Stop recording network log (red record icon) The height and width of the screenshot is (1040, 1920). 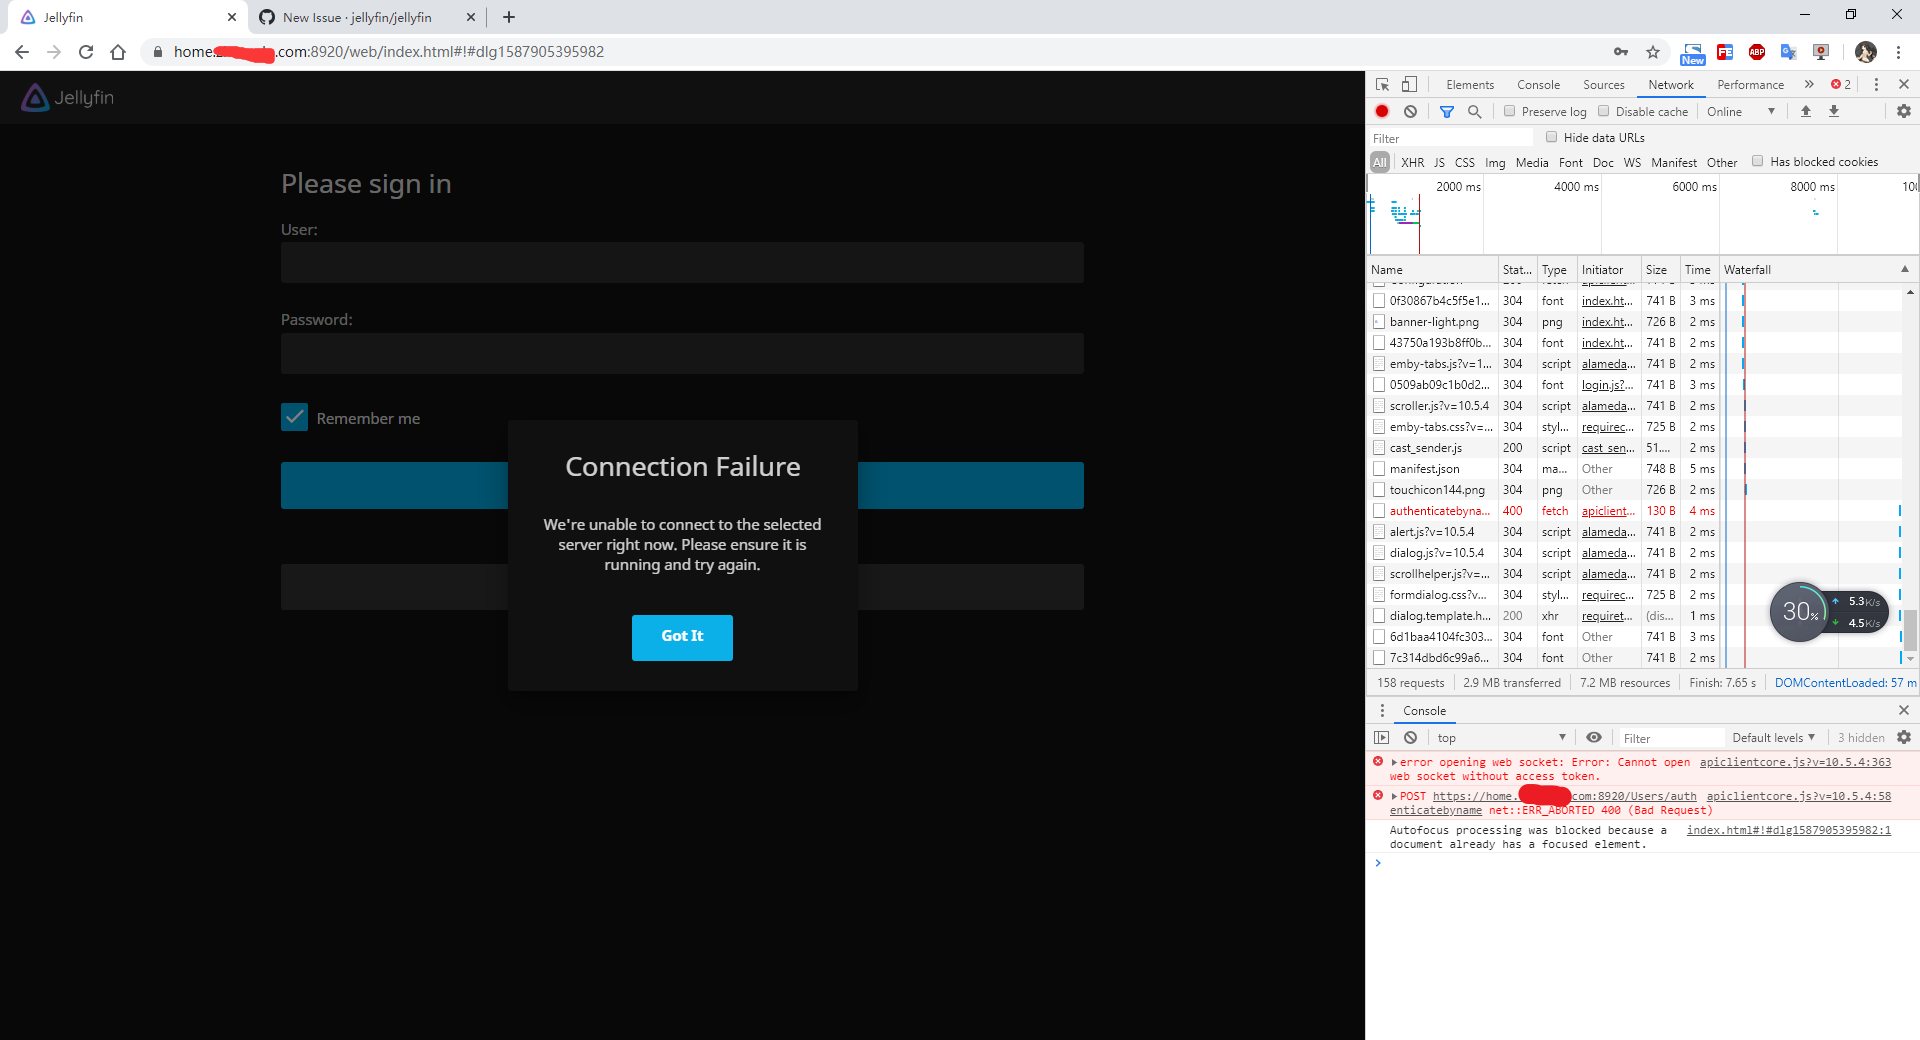[x=1382, y=111]
